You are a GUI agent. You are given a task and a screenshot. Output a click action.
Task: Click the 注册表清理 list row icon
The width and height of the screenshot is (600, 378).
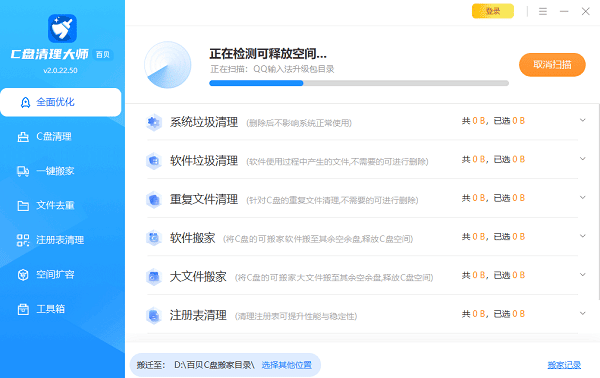tap(154, 316)
